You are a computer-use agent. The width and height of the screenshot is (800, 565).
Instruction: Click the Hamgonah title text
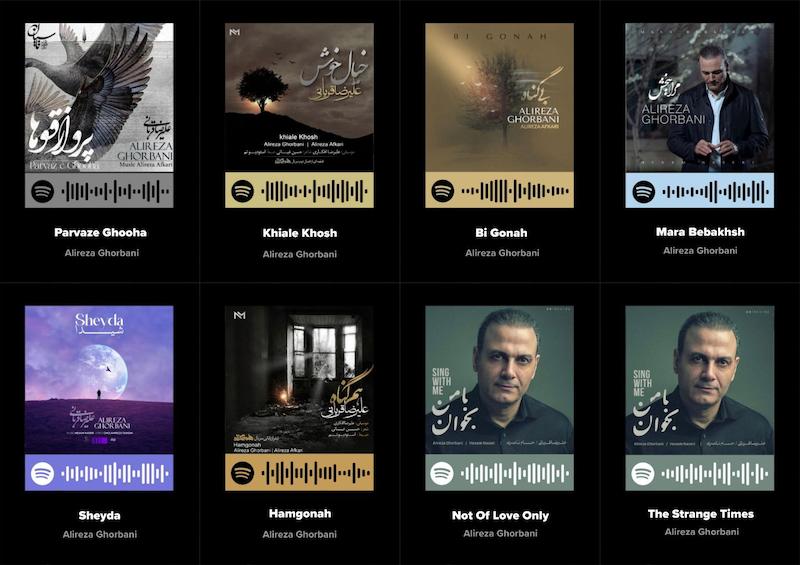pyautogui.click(x=300, y=514)
